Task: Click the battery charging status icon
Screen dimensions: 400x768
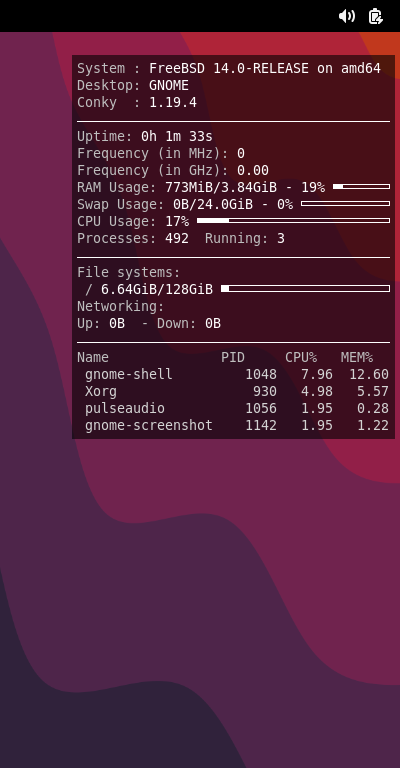Action: tap(376, 16)
